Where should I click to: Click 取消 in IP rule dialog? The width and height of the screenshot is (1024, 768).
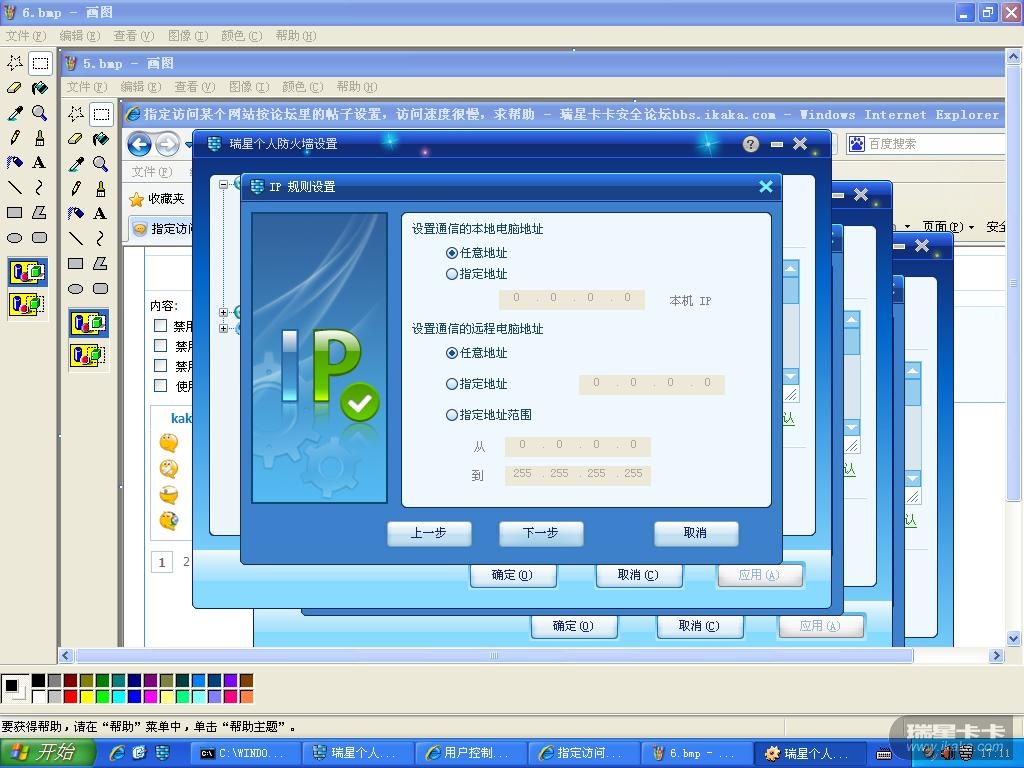(696, 533)
